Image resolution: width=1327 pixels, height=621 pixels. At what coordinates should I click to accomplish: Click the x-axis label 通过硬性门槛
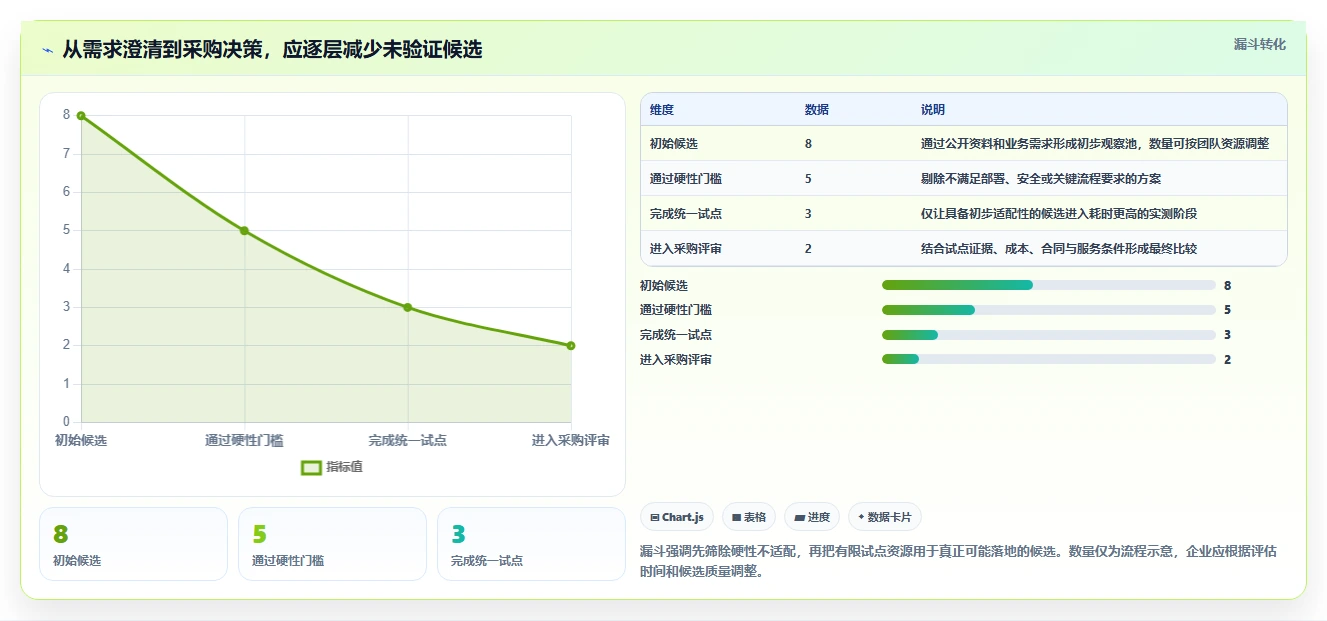click(x=244, y=441)
